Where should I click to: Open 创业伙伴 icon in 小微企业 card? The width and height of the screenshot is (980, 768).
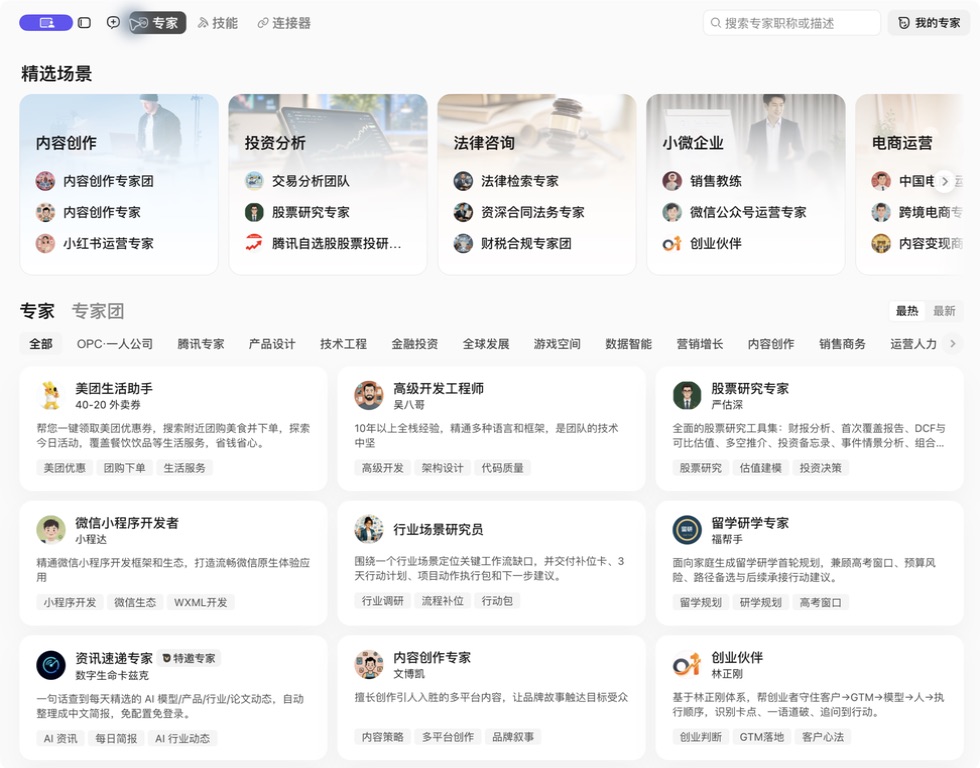672,244
